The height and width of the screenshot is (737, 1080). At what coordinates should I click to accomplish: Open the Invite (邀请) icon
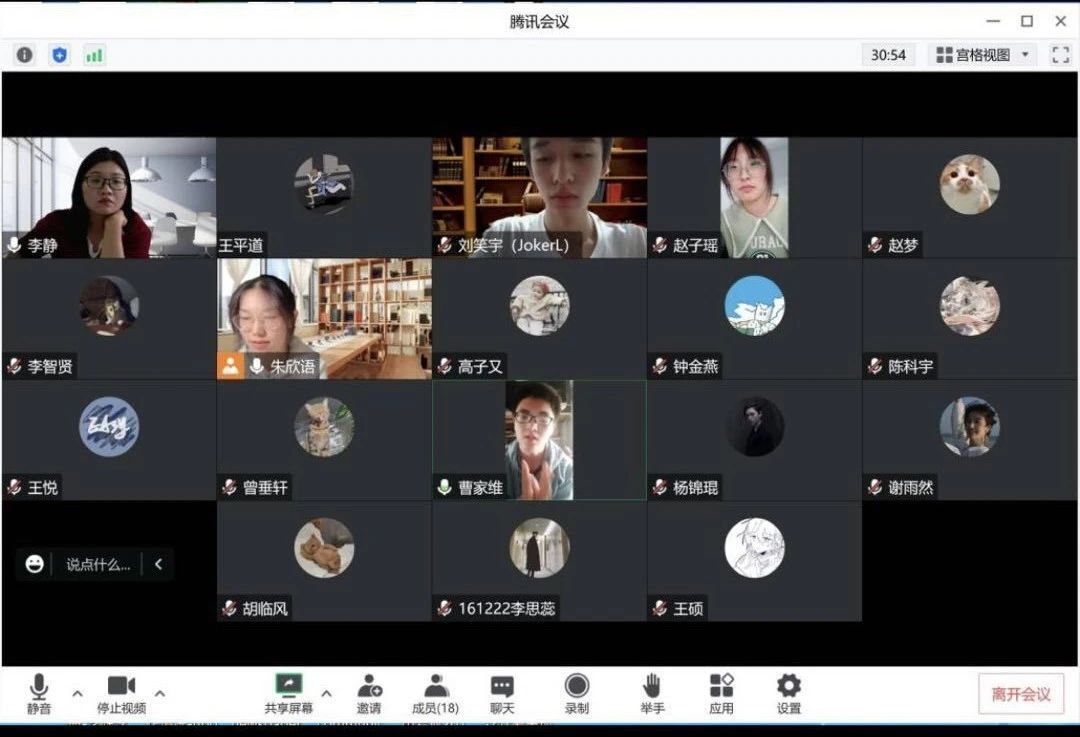(x=369, y=693)
